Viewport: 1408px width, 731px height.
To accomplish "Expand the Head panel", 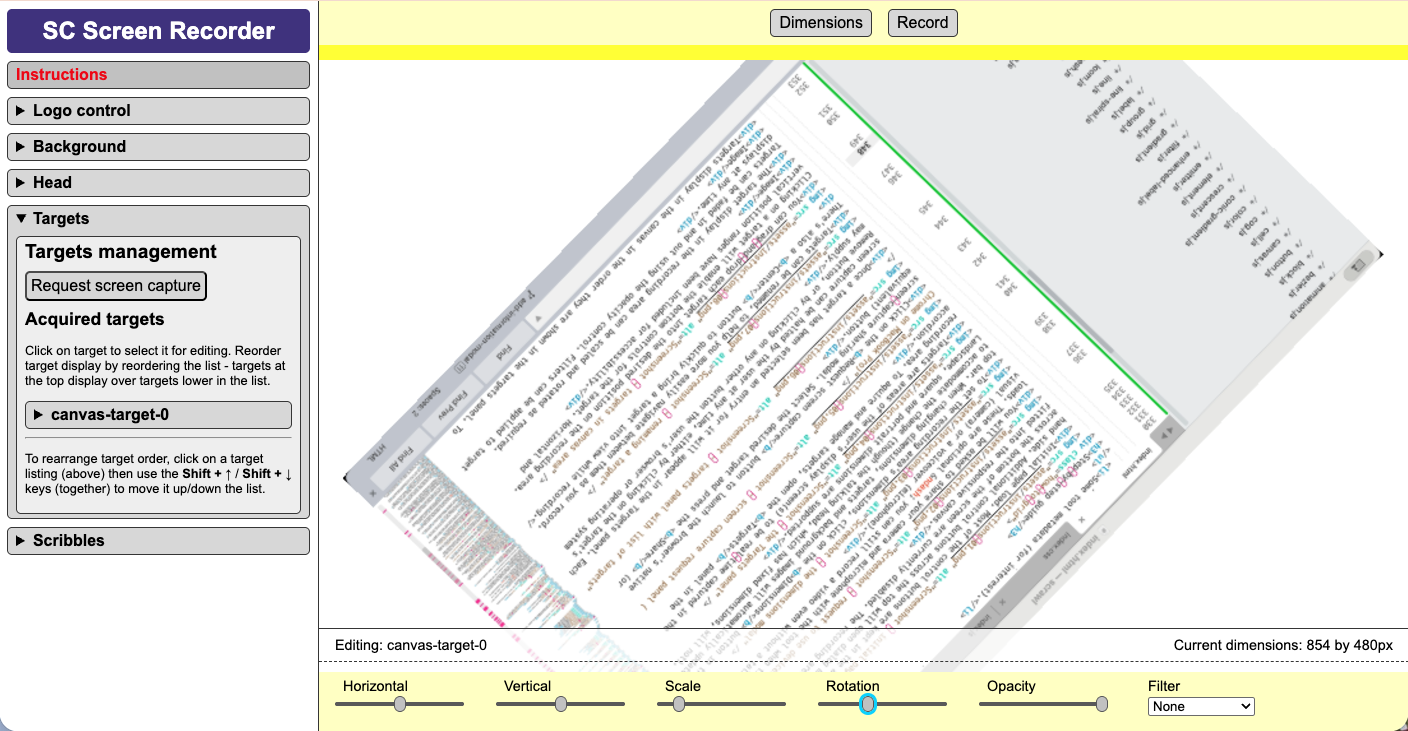I will (x=157, y=182).
